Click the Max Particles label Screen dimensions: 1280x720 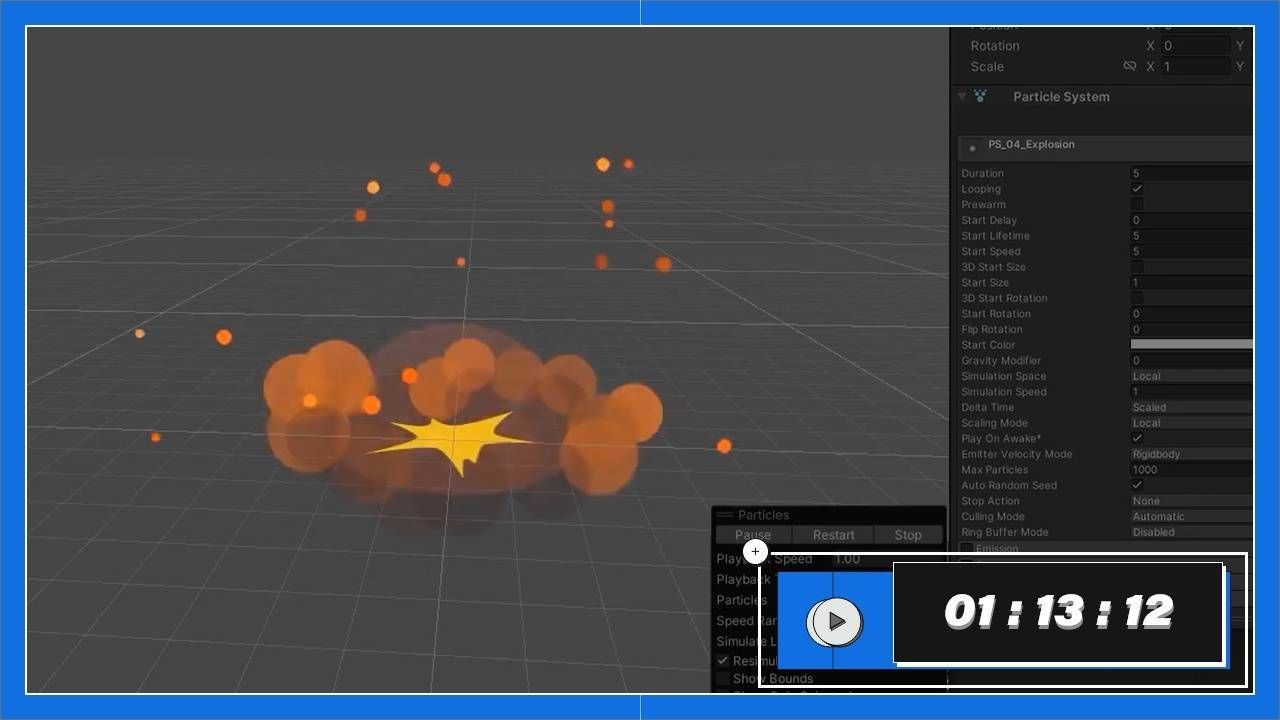pos(993,470)
